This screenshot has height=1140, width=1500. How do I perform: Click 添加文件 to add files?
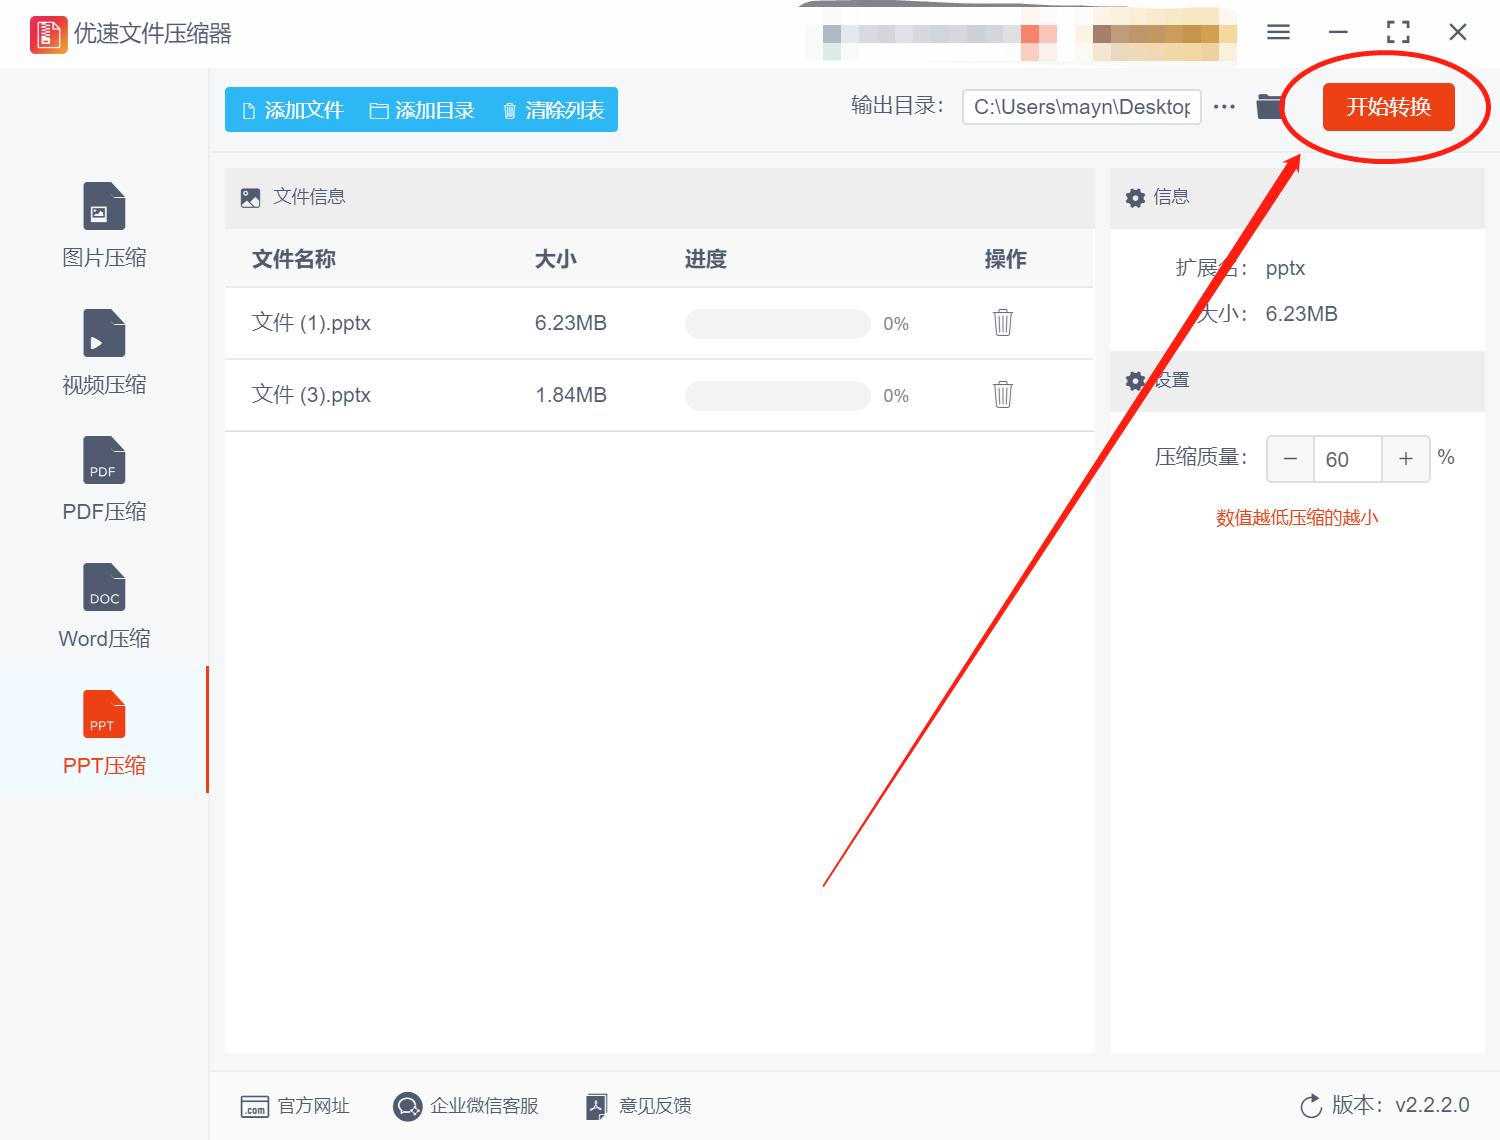tap(291, 110)
